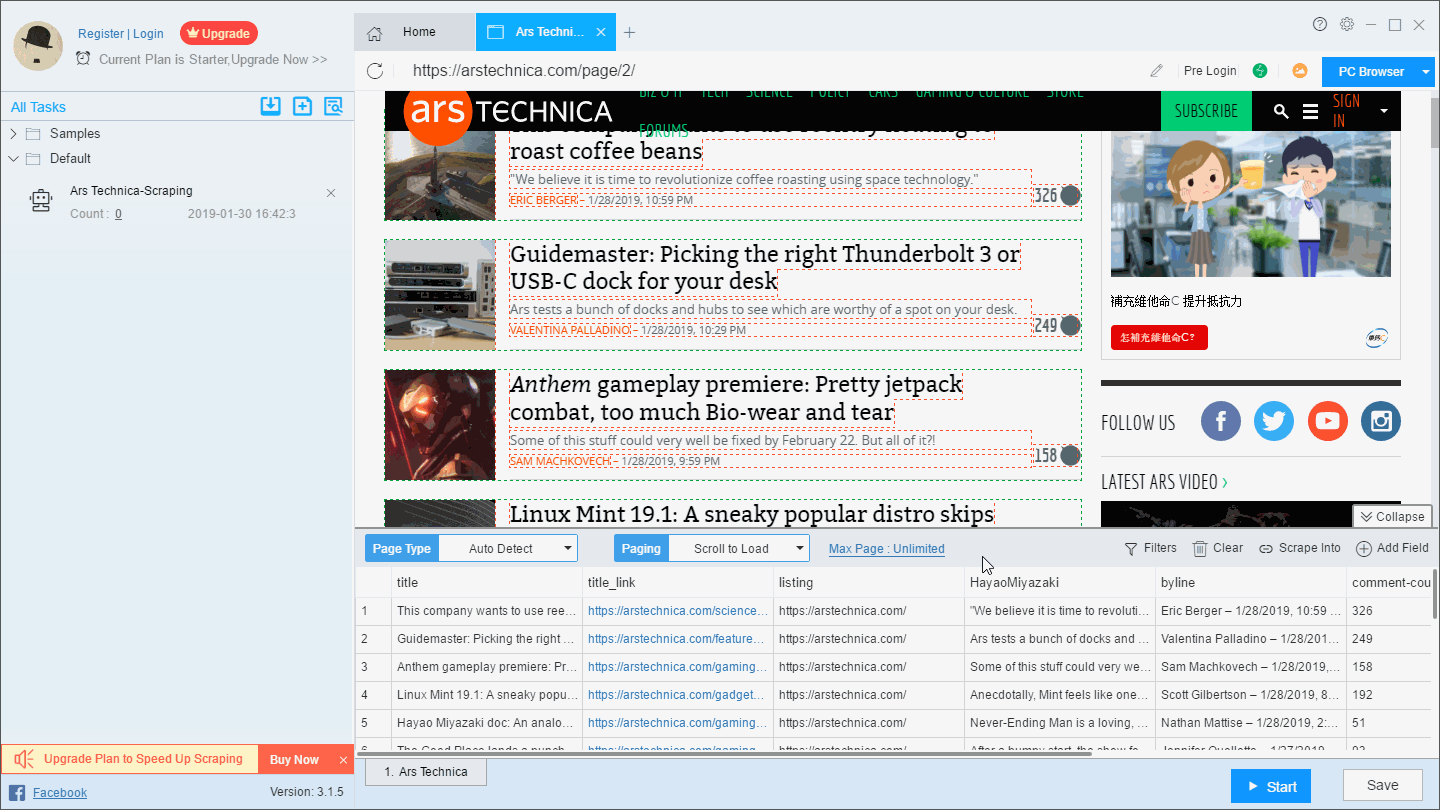1440x810 pixels.
Task: Remove the Ars Technica-Scraping task with its X
Action: 331,193
